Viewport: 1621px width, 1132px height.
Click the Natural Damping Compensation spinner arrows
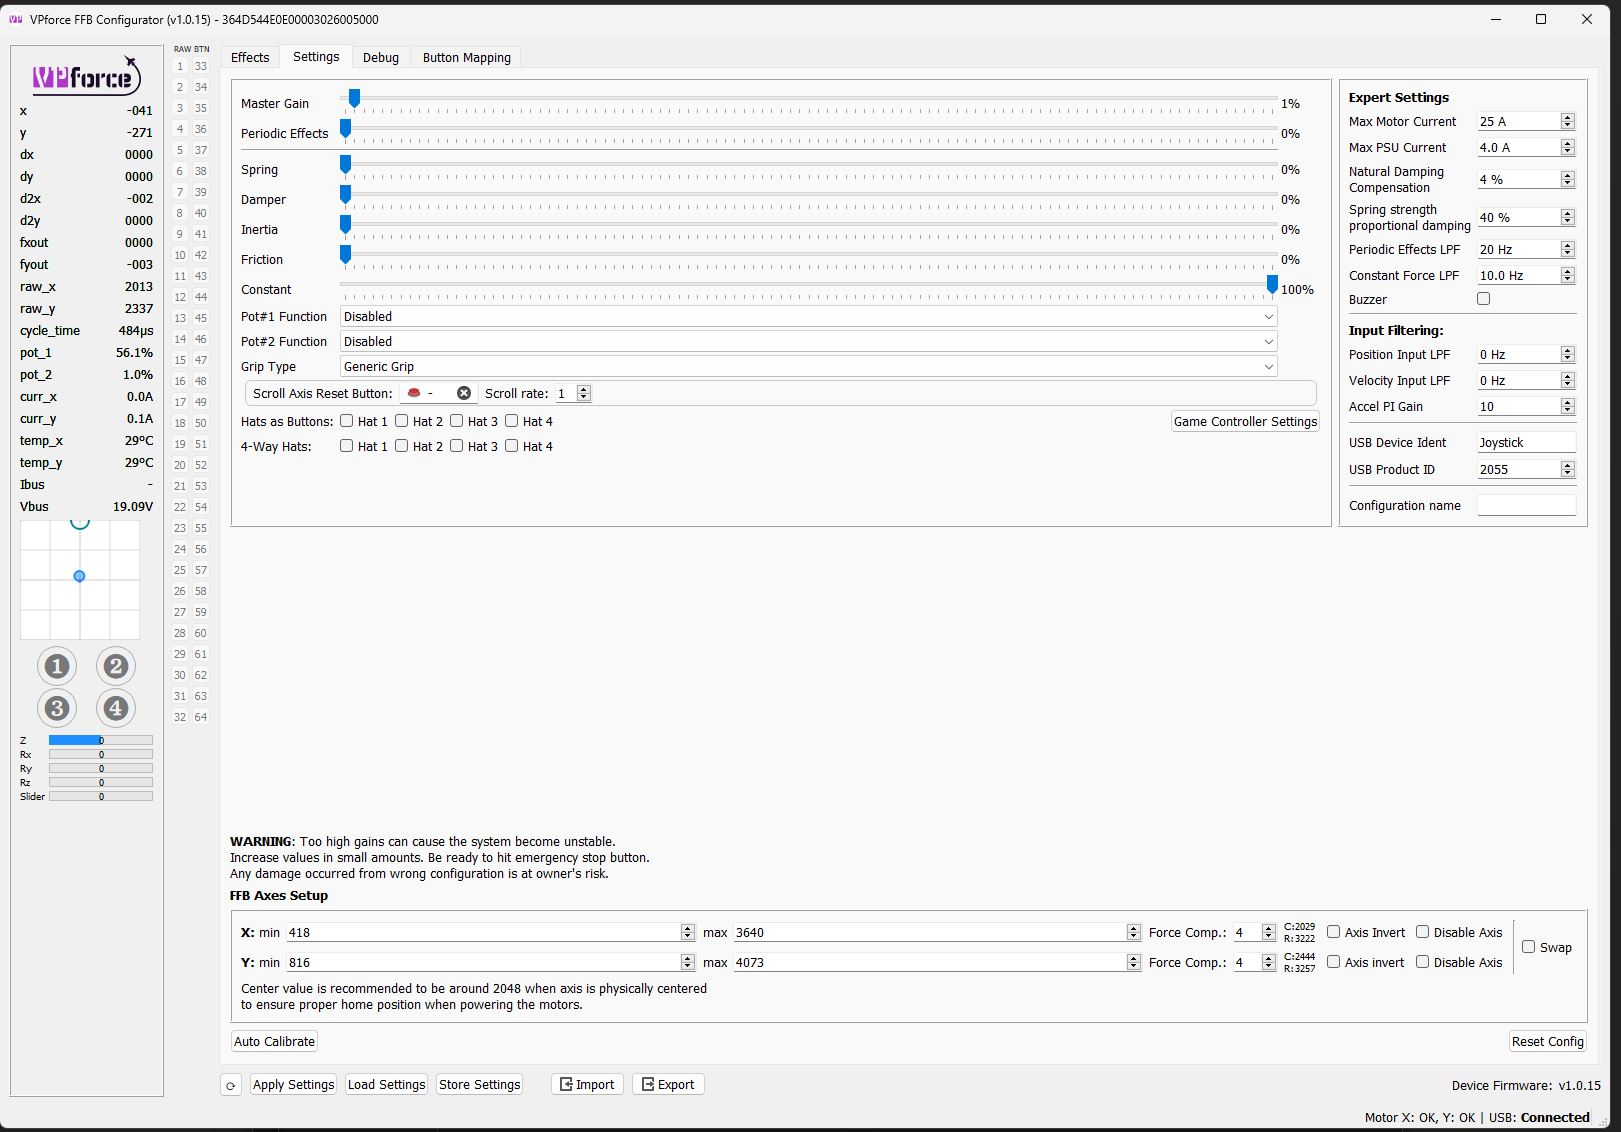(x=1568, y=179)
